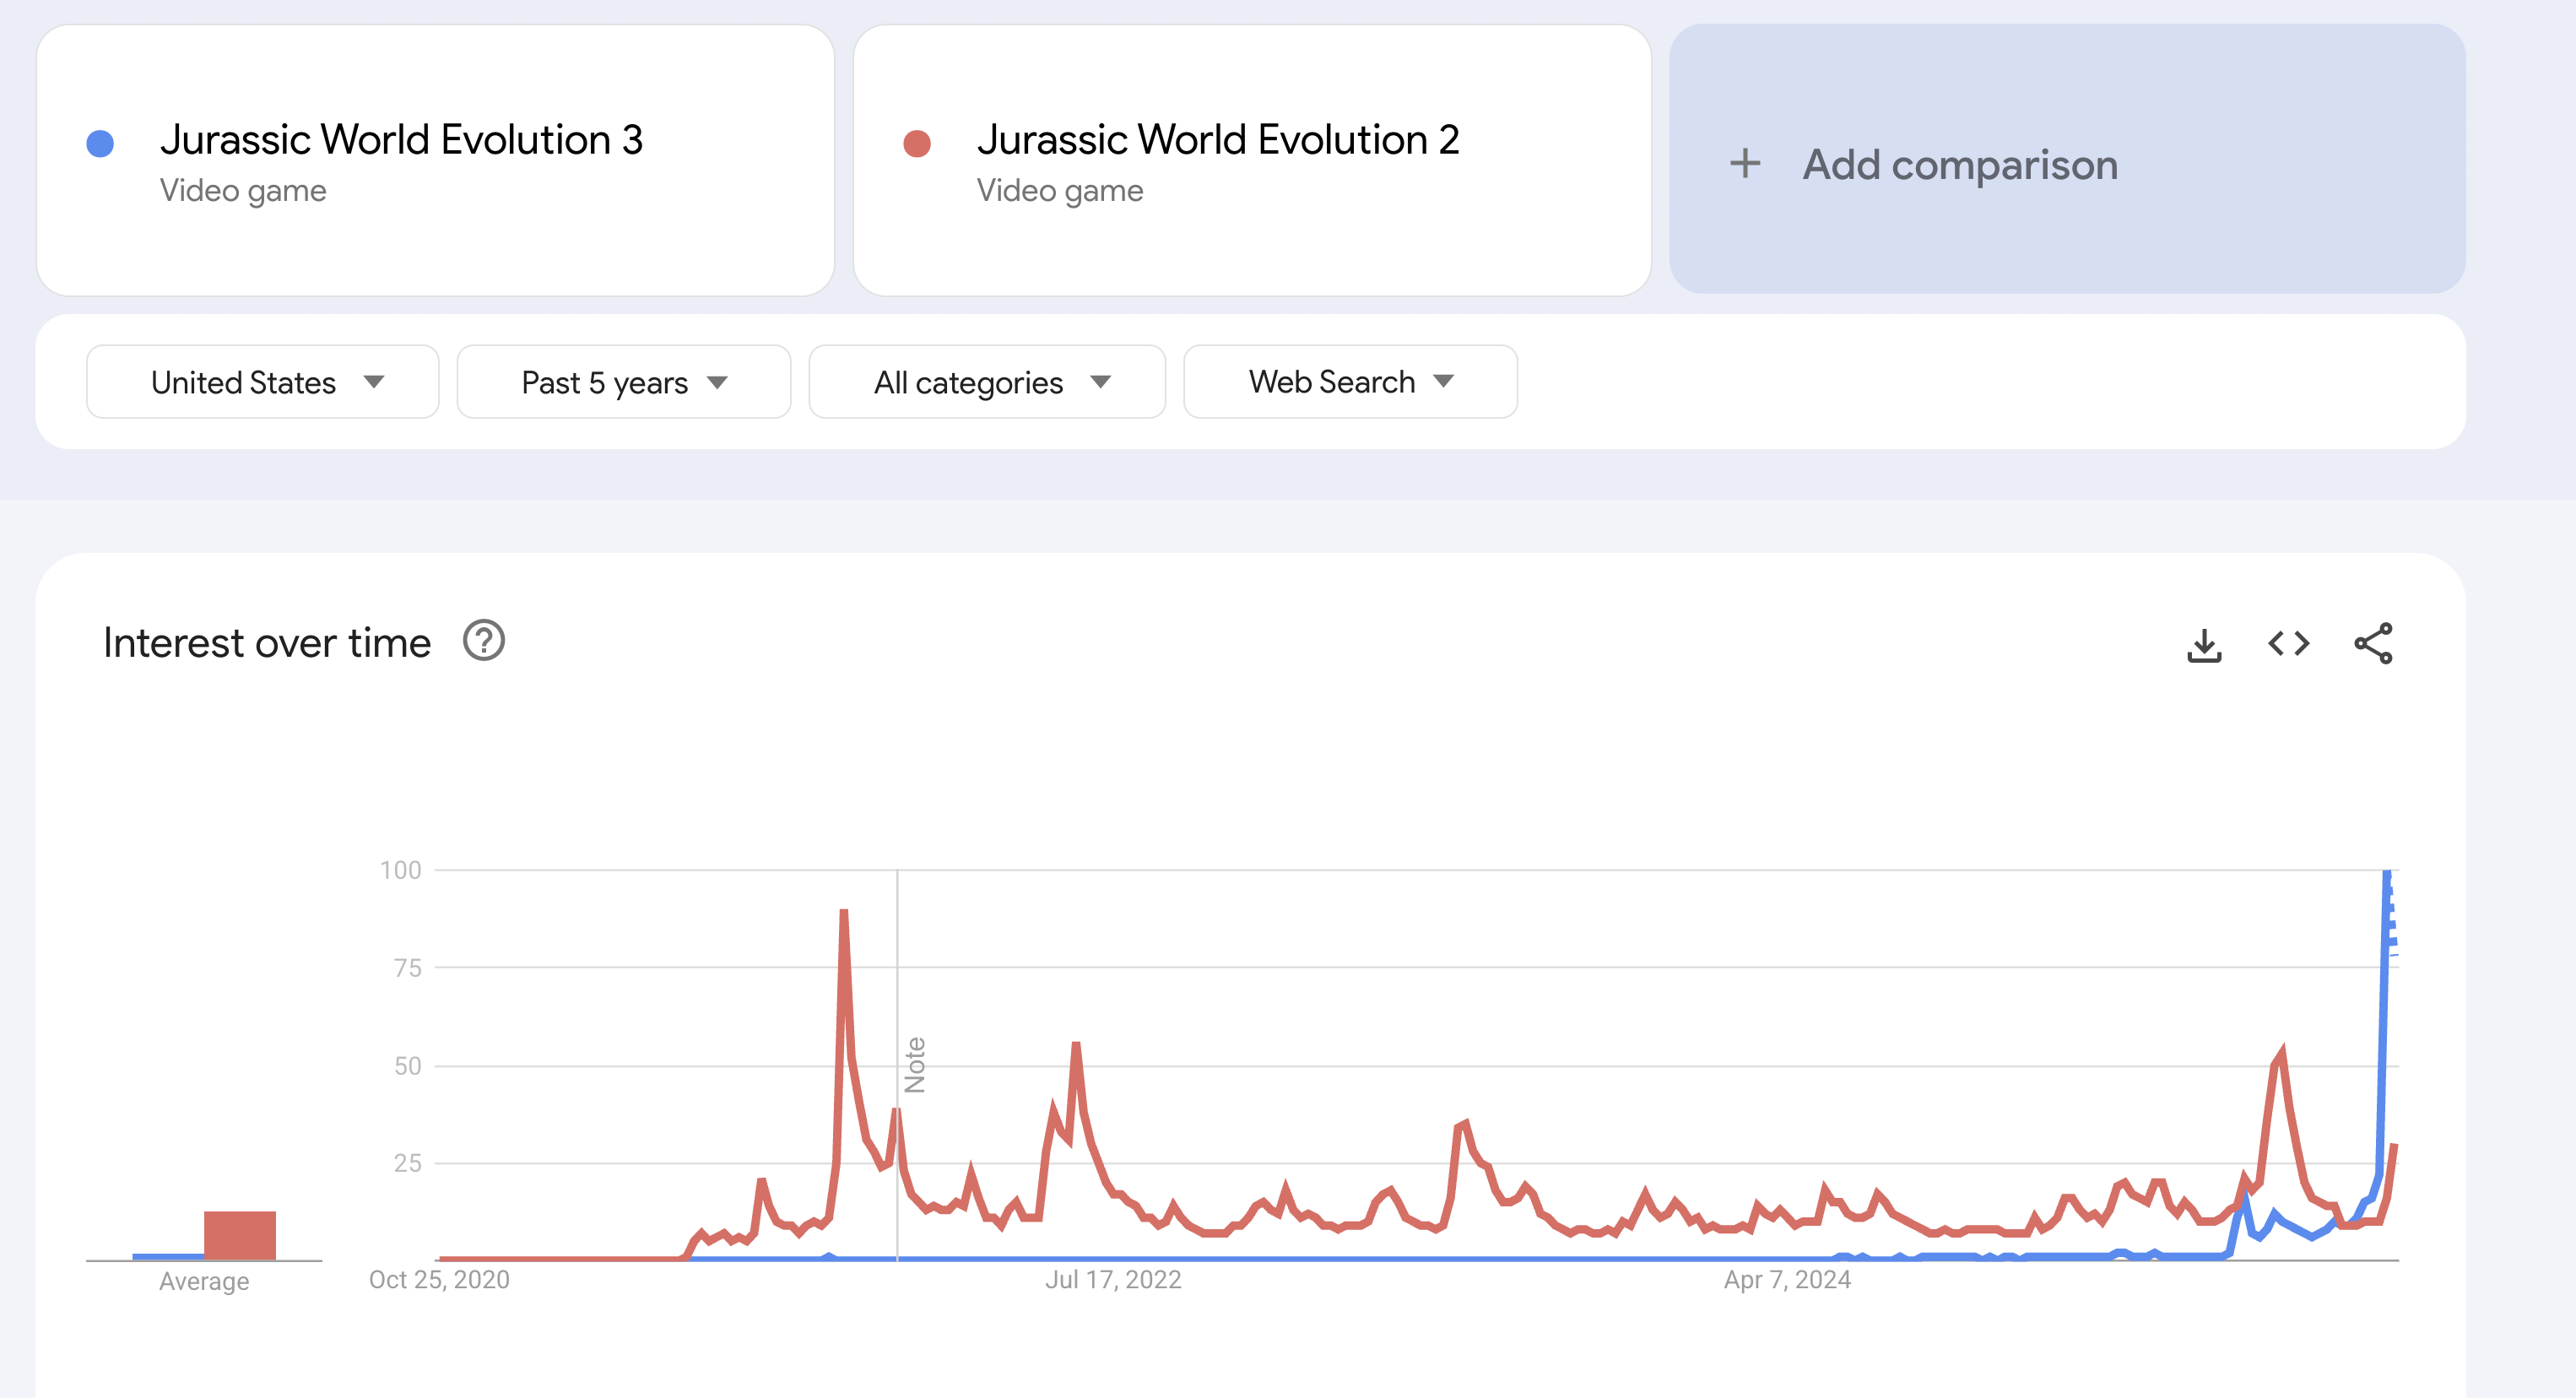Download the interest over time CSV
The height and width of the screenshot is (1398, 2576).
[2204, 644]
